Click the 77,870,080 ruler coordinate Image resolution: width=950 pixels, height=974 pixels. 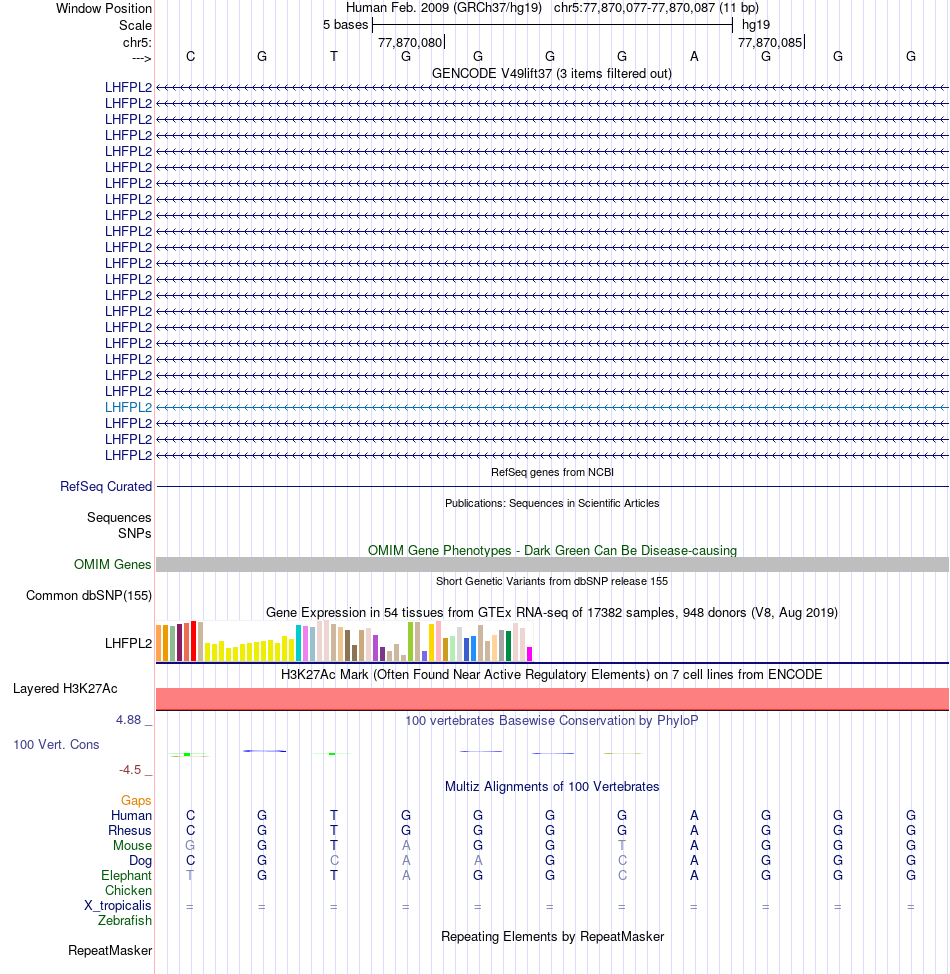pyautogui.click(x=410, y=42)
